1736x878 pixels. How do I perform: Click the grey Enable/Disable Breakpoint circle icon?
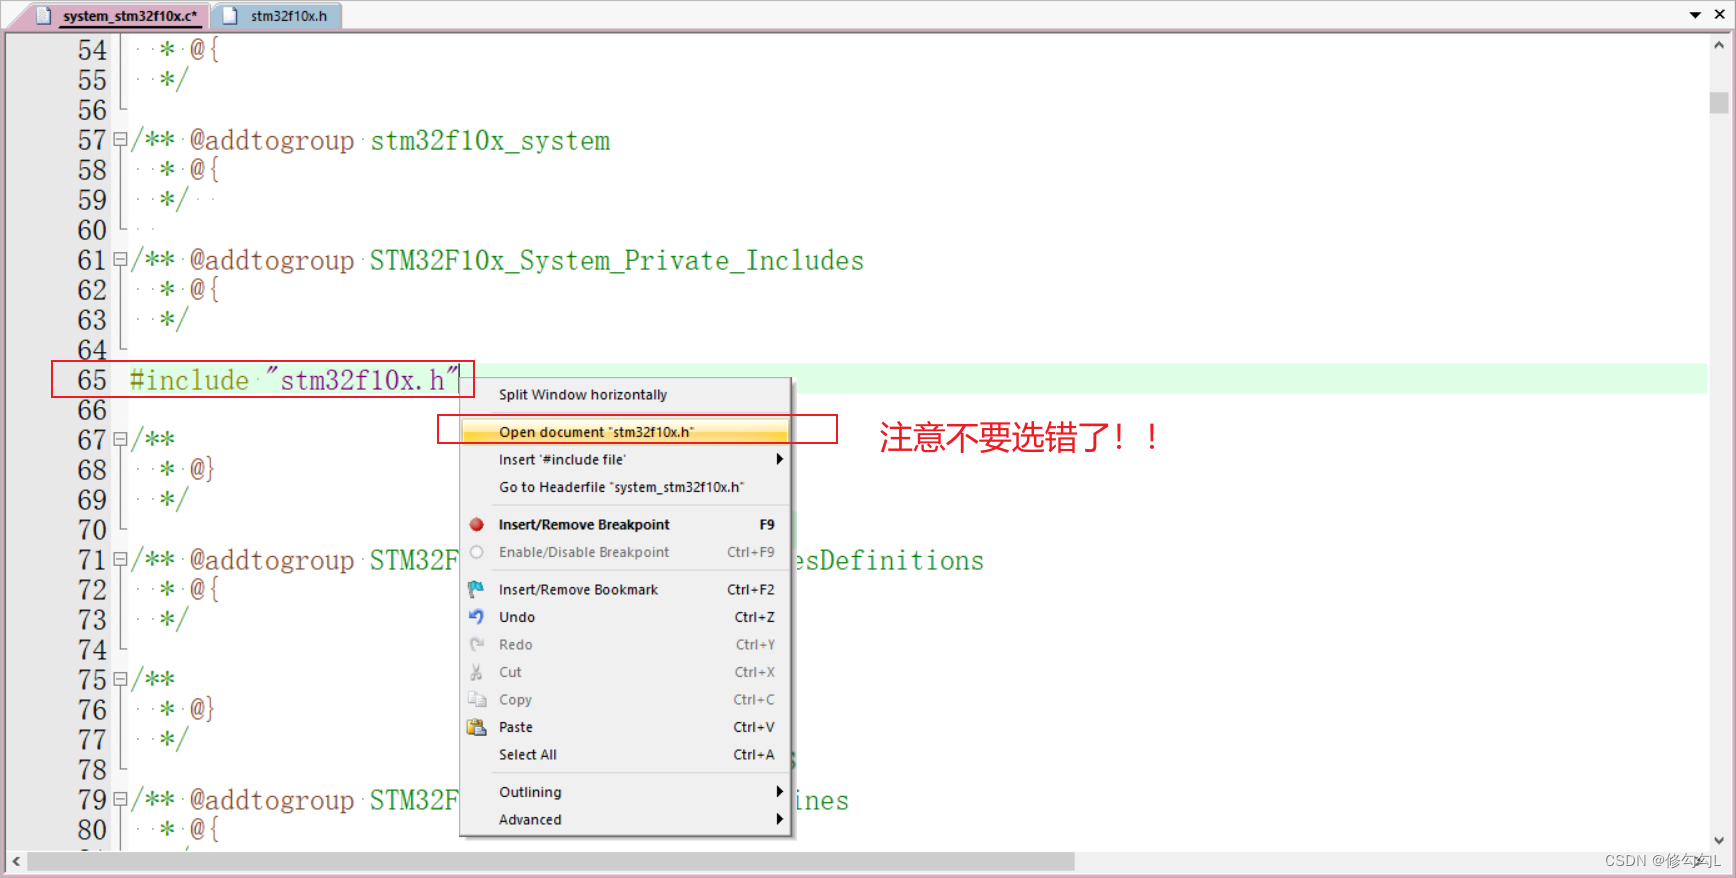477,552
